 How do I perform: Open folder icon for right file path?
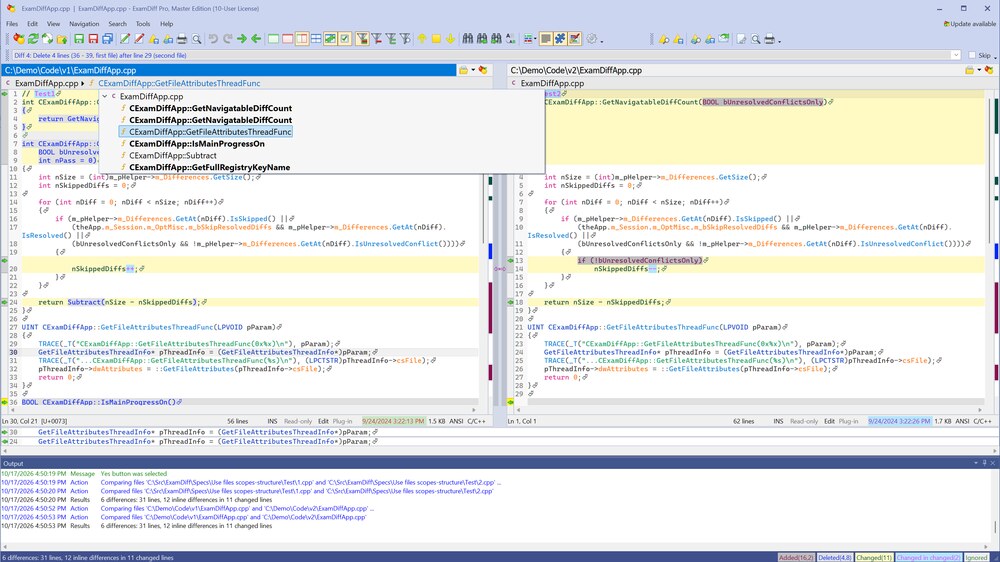pos(969,70)
